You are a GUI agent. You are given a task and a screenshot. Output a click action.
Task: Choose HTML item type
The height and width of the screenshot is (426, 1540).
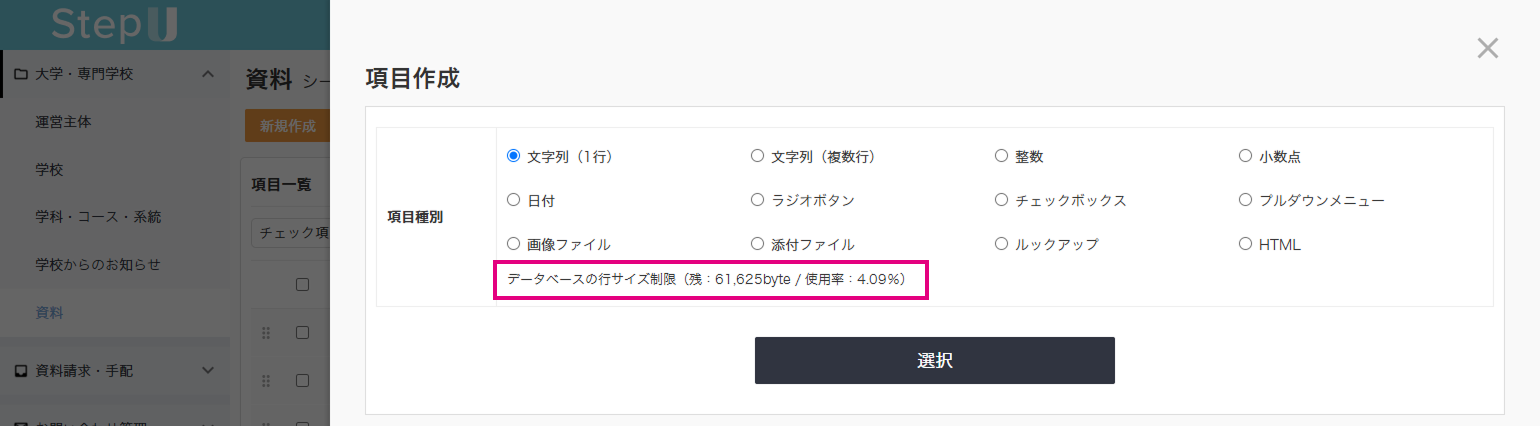point(1246,244)
